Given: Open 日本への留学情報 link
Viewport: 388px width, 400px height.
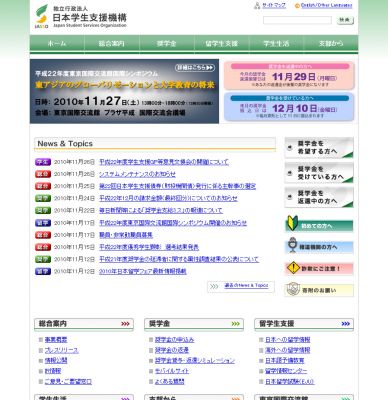Looking at the screenshot, I should pos(288,340).
